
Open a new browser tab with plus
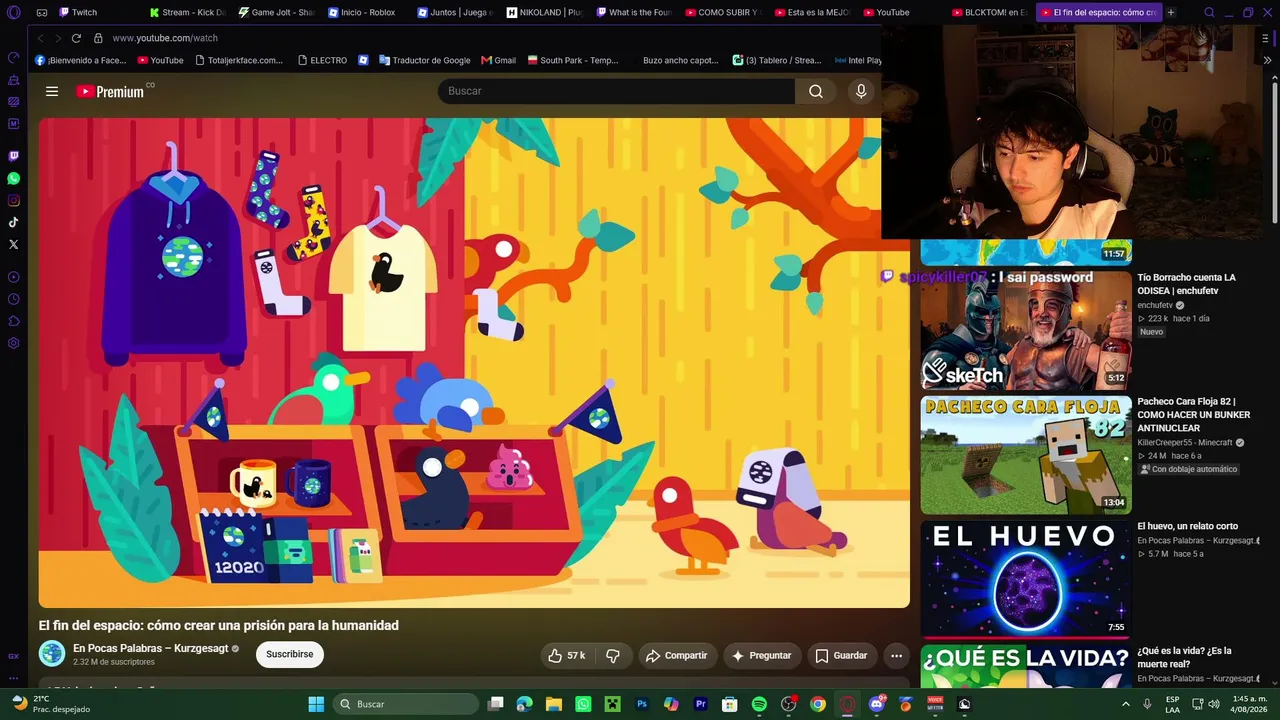coord(1171,12)
